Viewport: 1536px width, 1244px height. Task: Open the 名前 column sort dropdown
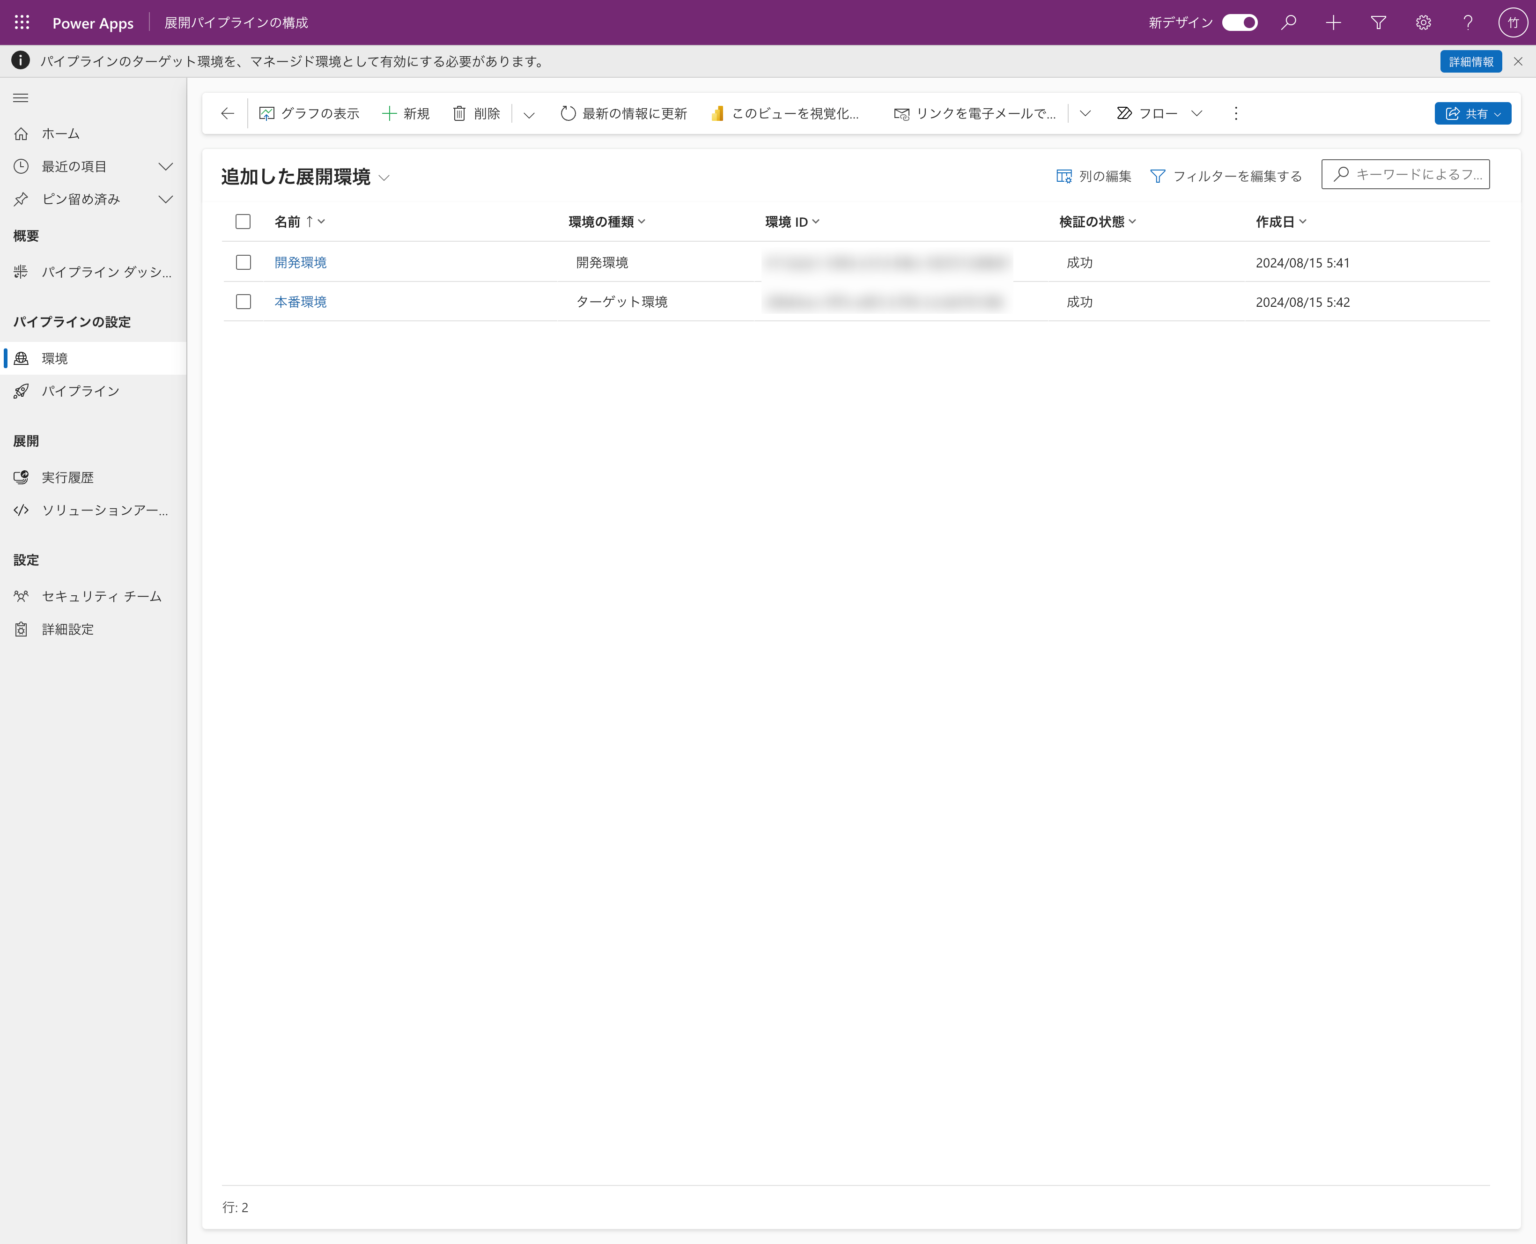[322, 221]
